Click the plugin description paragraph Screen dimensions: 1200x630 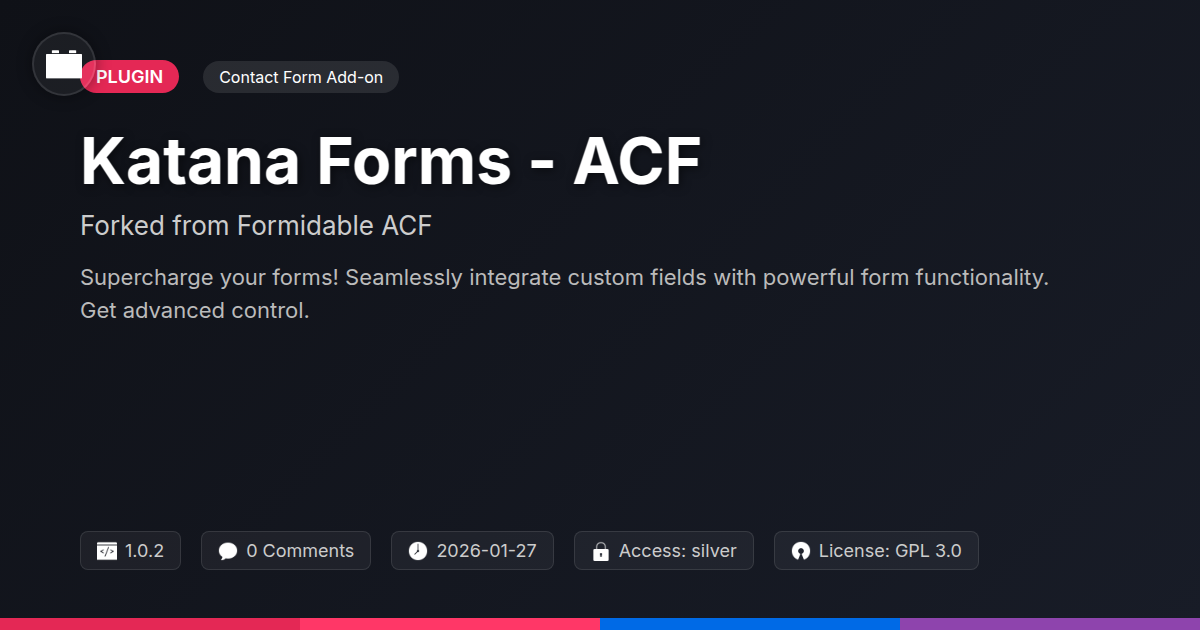[564, 294]
